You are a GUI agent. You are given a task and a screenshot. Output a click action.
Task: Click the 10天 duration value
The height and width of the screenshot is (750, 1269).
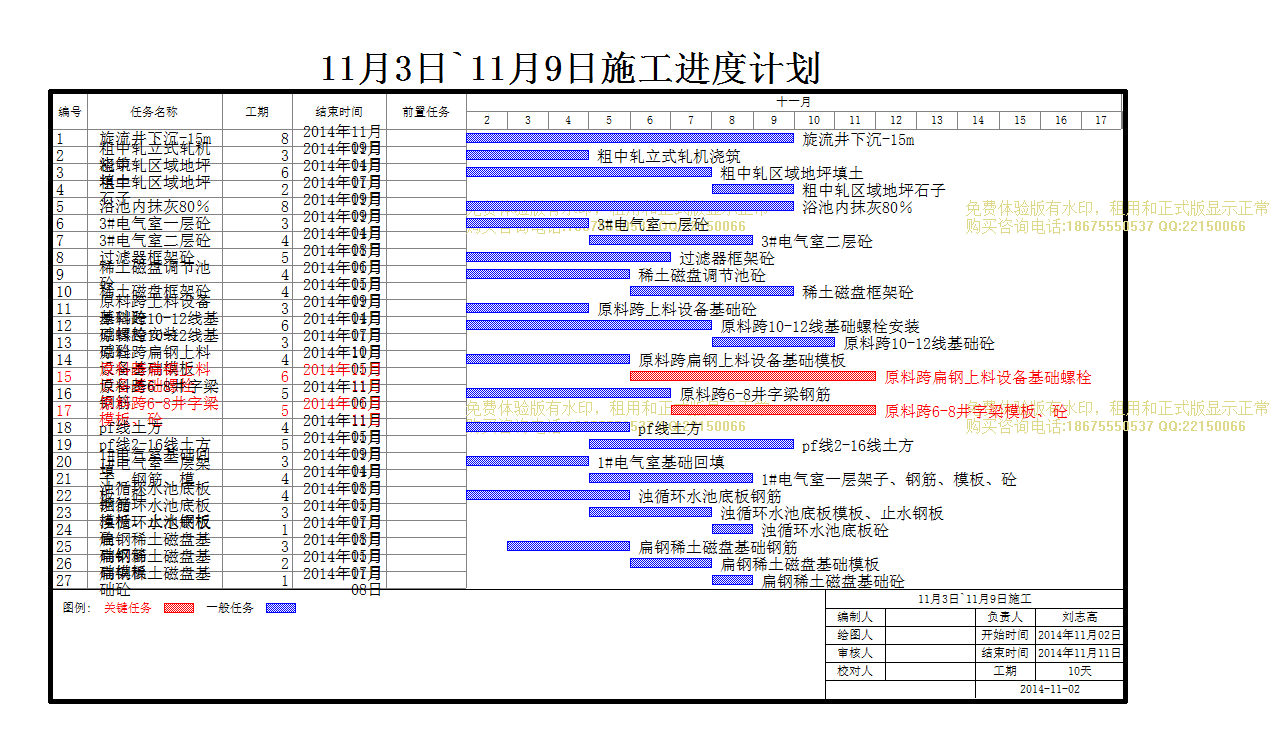pyautogui.click(x=1080, y=671)
